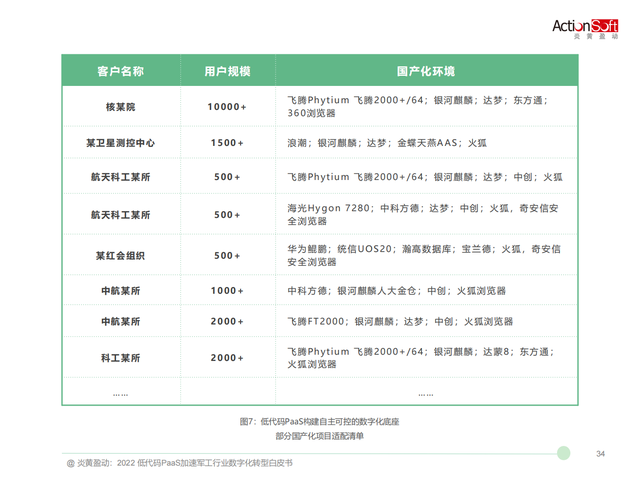Click the 科工某所 customer cell
The width and height of the screenshot is (640, 480).
[x=120, y=358]
